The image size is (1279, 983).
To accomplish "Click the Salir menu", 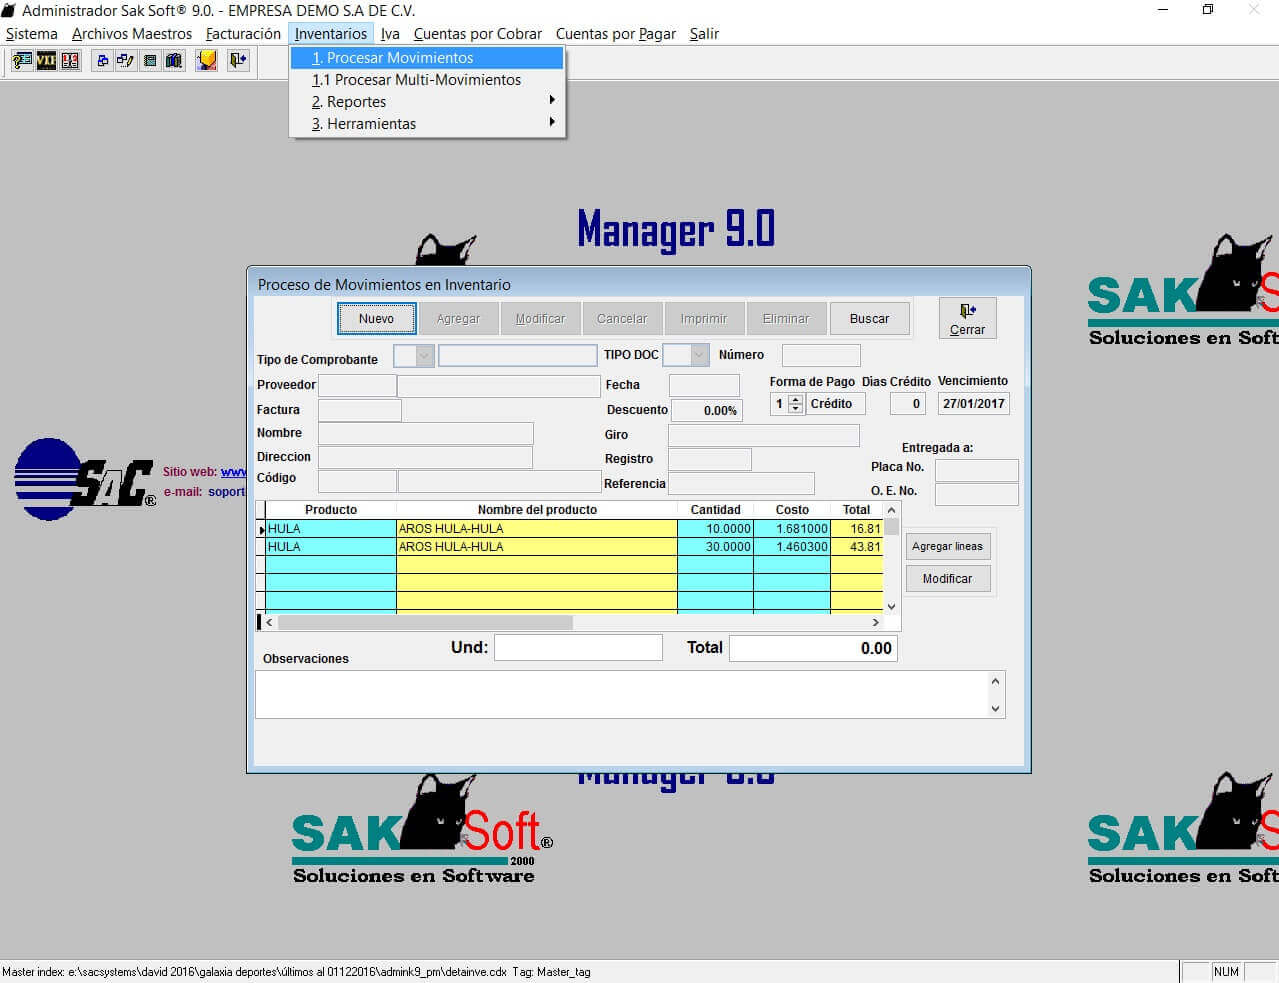I will click(x=704, y=34).
